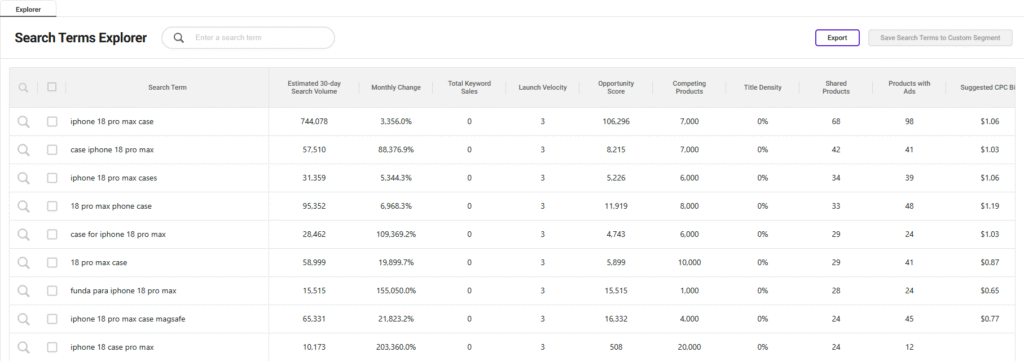The width and height of the screenshot is (1024, 361).
Task: Open magnifier for 'case iphone 18 pro max'
Action: point(24,149)
